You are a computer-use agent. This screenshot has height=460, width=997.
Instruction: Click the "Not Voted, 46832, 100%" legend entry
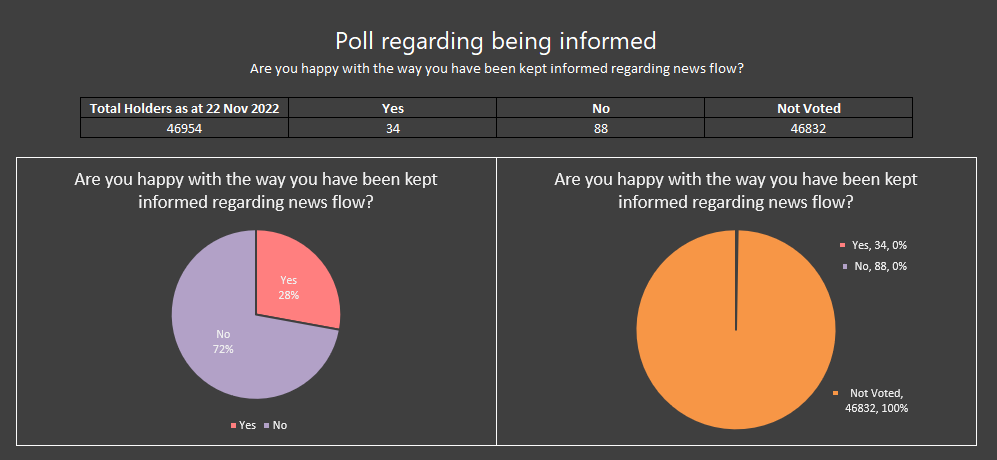coord(878,401)
